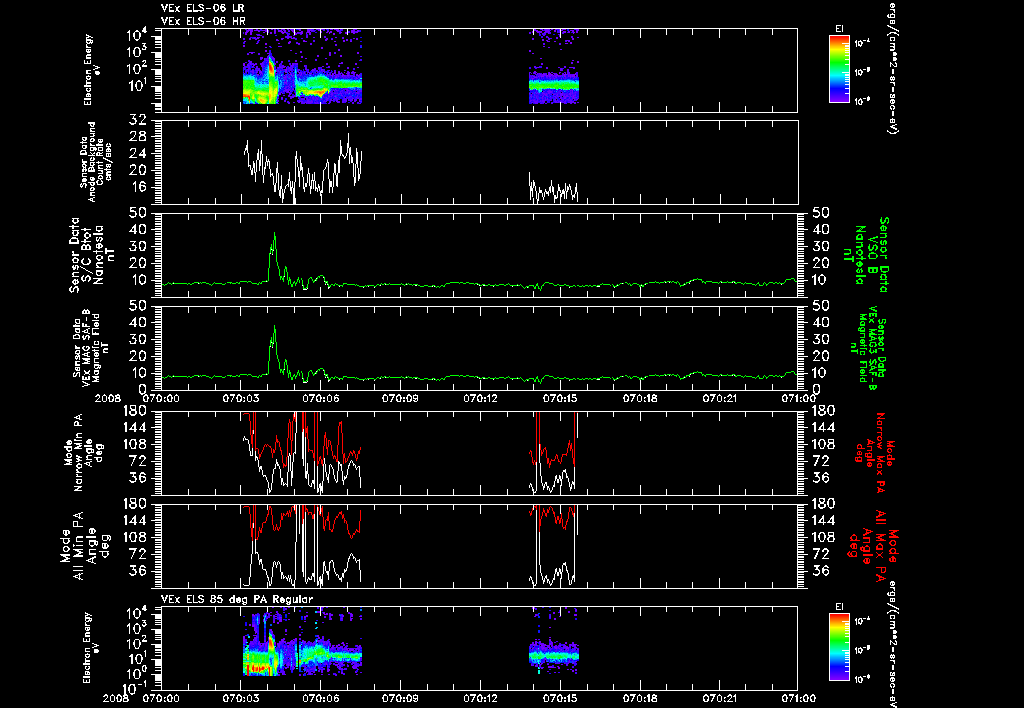Viewport: 1024px width, 708px height.
Task: Click '070:15' on the middle time axis
Action: click(x=560, y=398)
